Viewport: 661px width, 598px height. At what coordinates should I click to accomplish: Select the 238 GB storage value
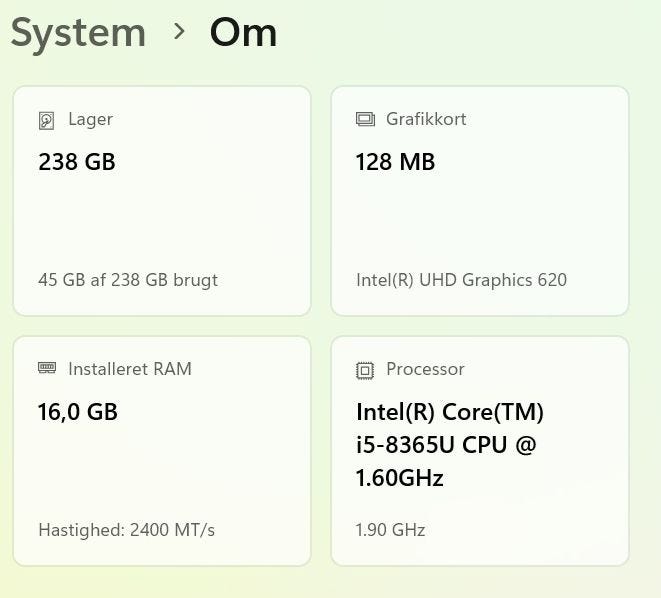coord(77,162)
